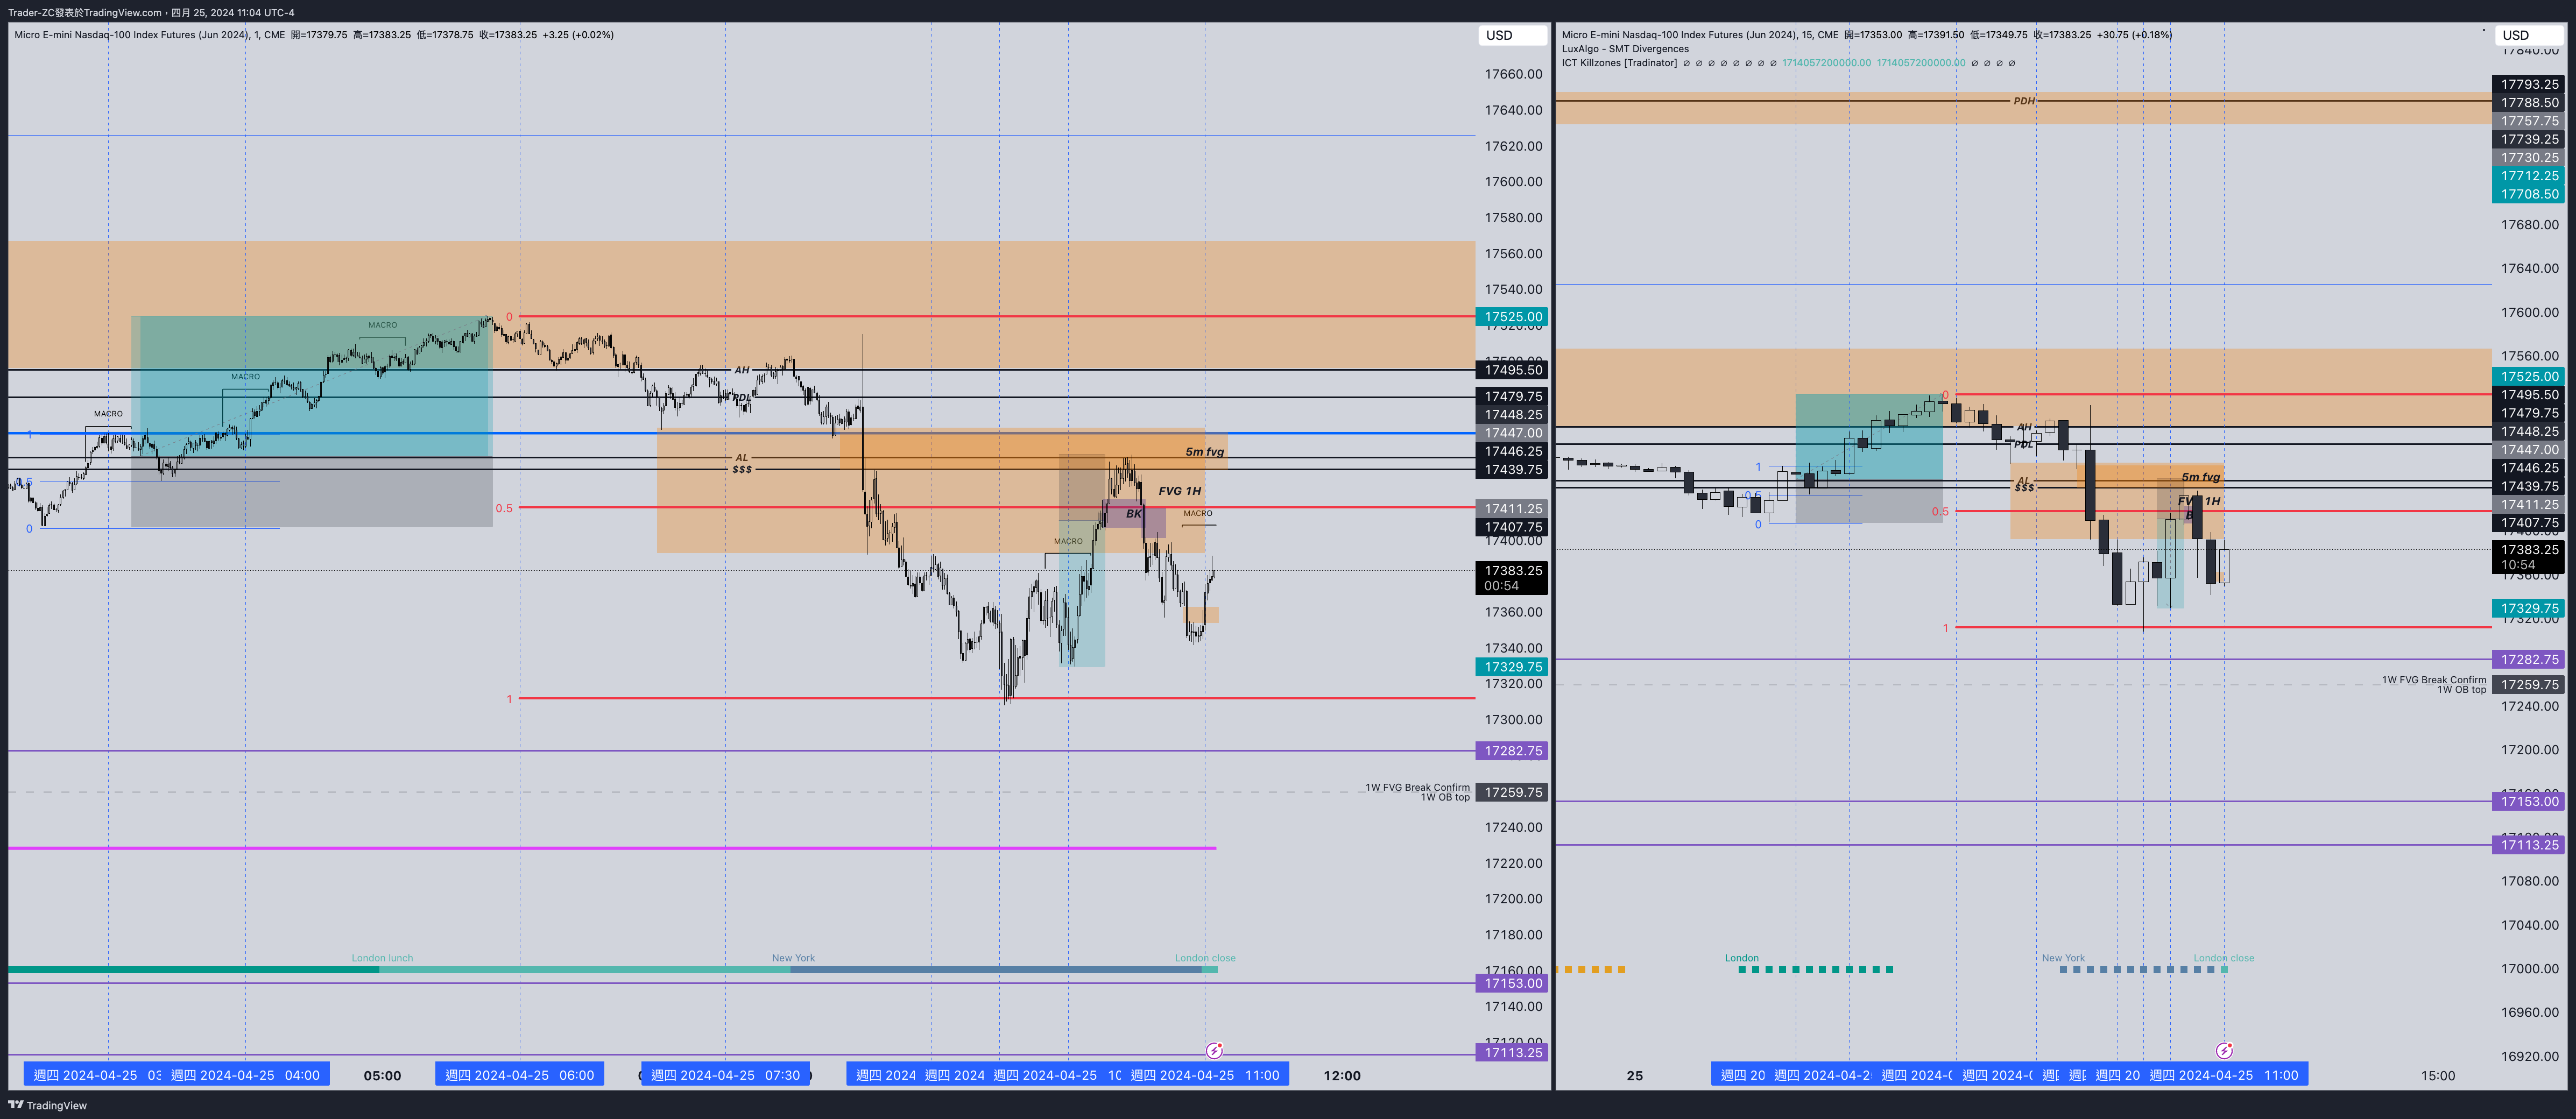
Task: Click the 1W FVG Break Confirm label on left chart
Action: (x=1418, y=788)
